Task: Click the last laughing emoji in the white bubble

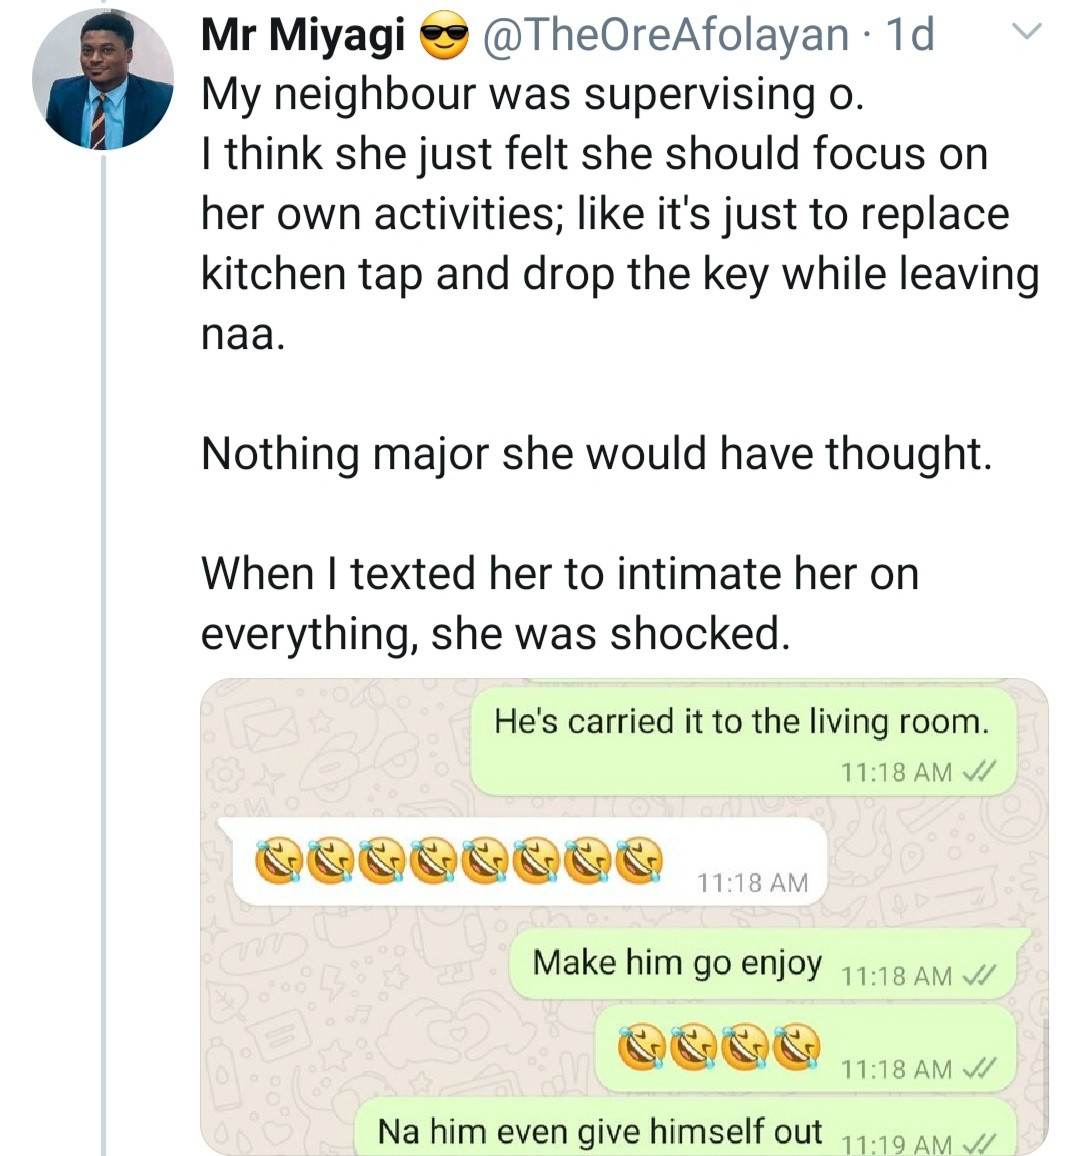Action: (x=641, y=862)
